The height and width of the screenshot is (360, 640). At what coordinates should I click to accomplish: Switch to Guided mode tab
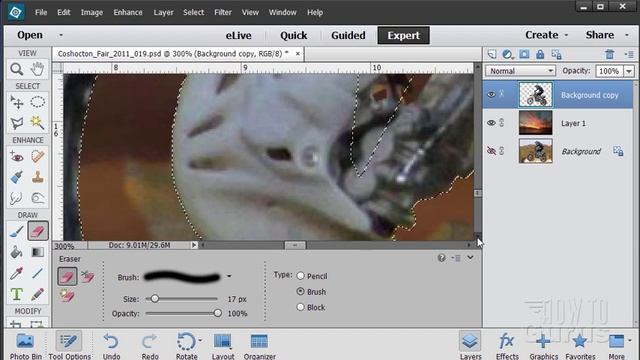(348, 36)
